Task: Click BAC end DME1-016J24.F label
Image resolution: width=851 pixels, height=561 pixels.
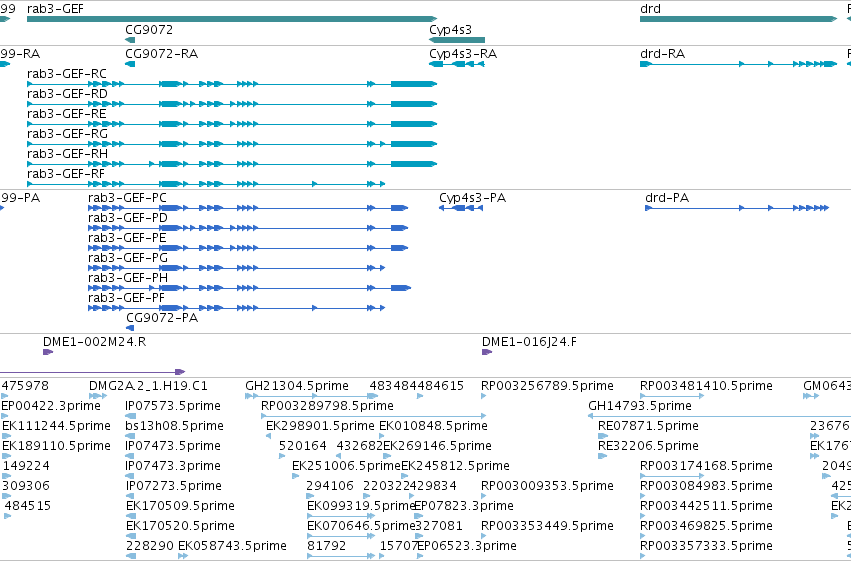Action: pos(529,342)
